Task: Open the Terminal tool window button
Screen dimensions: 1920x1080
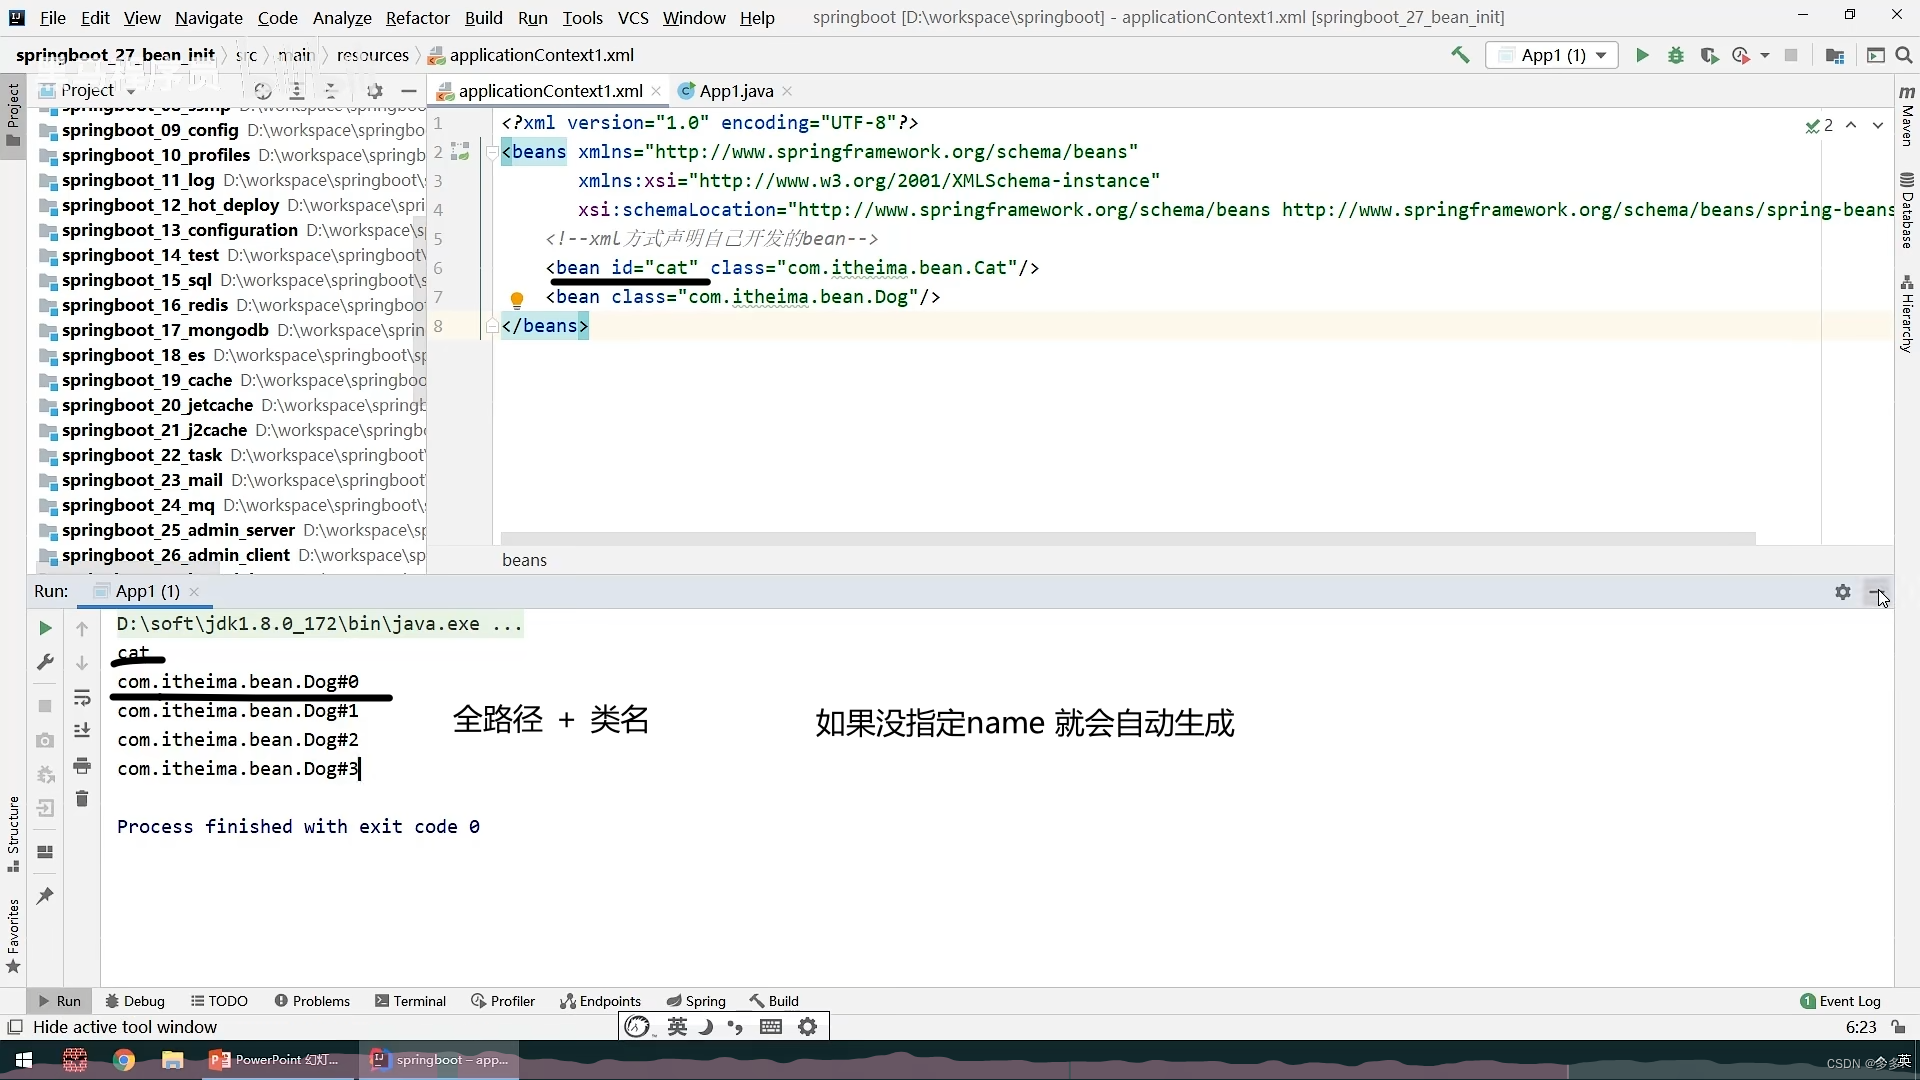Action: [410, 1001]
